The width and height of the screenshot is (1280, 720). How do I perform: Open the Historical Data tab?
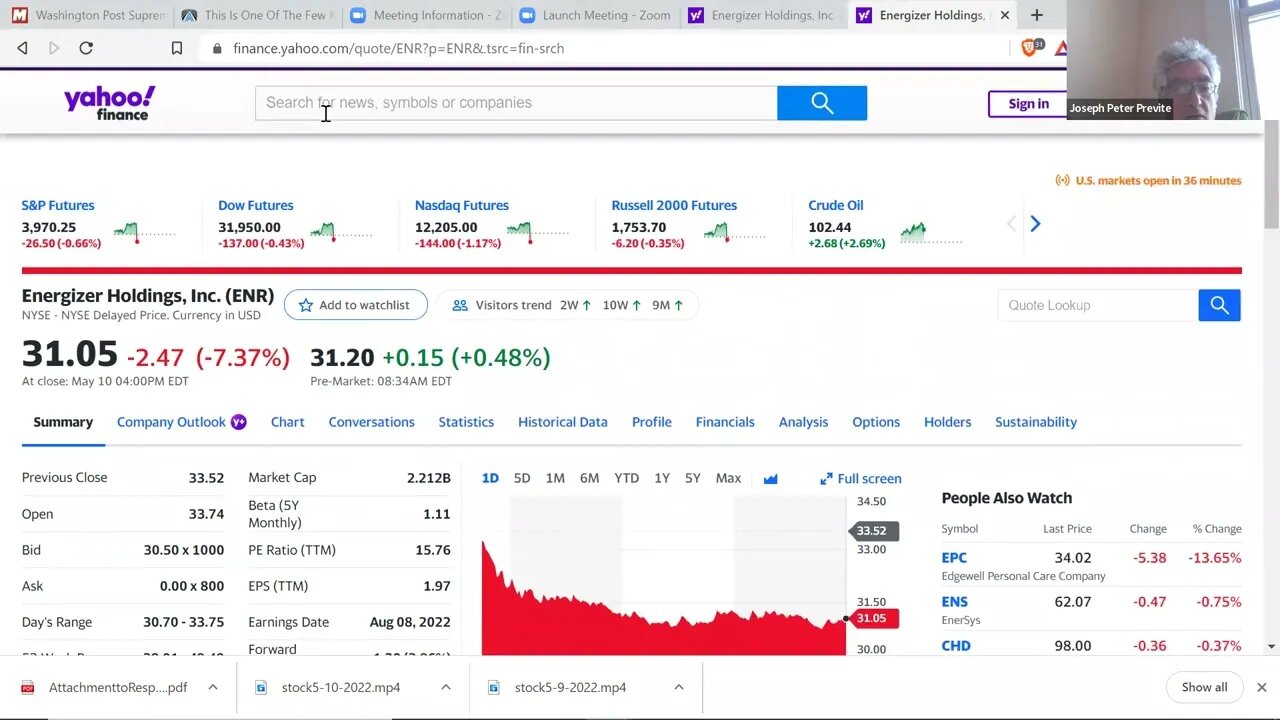pos(562,422)
